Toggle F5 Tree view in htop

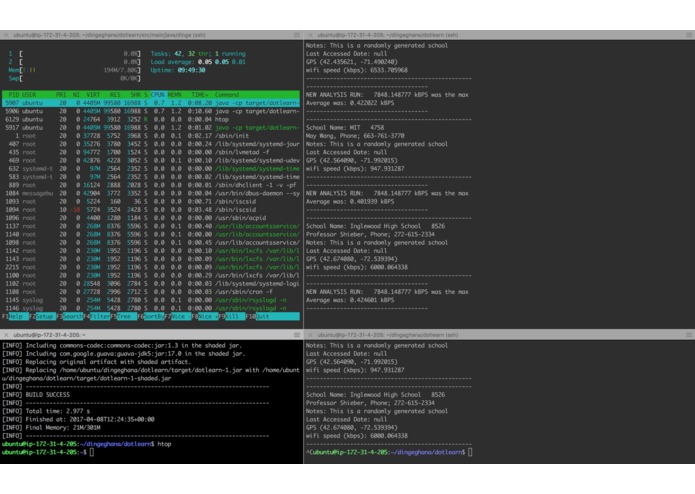pos(124,316)
